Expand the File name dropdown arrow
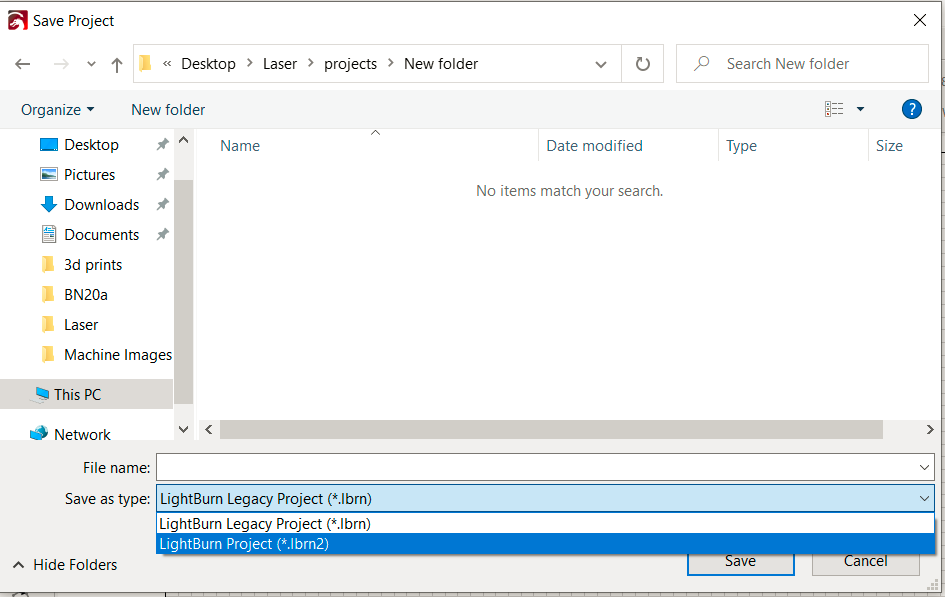The width and height of the screenshot is (945, 597). (x=925, y=467)
